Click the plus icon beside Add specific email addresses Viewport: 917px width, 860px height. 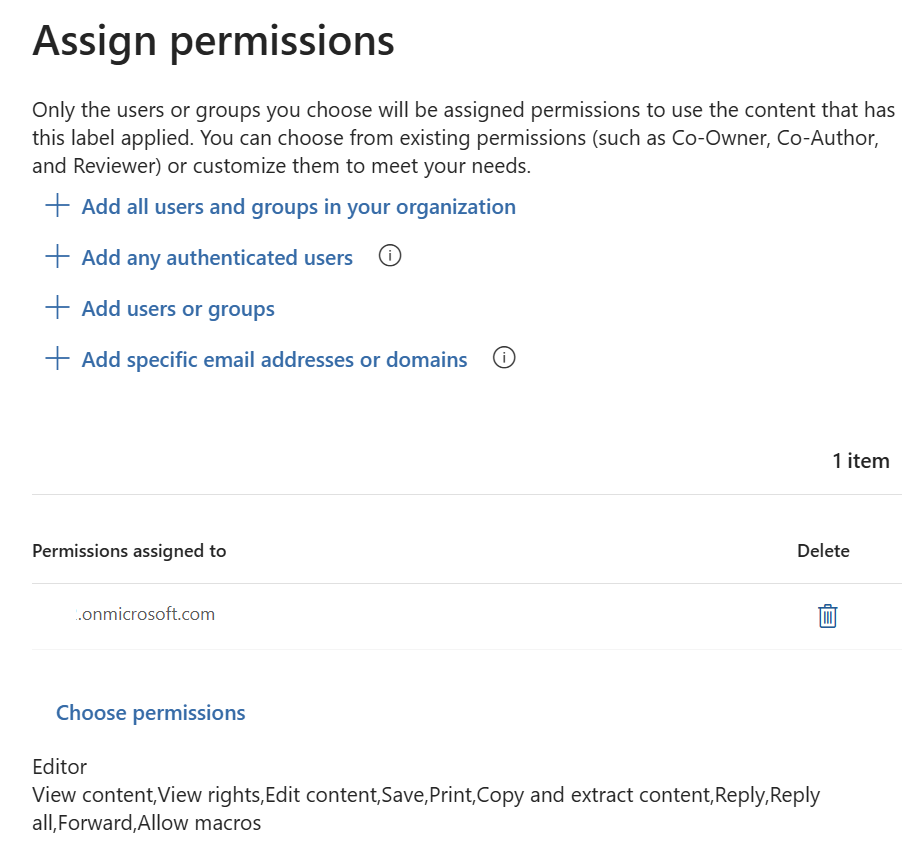point(58,360)
